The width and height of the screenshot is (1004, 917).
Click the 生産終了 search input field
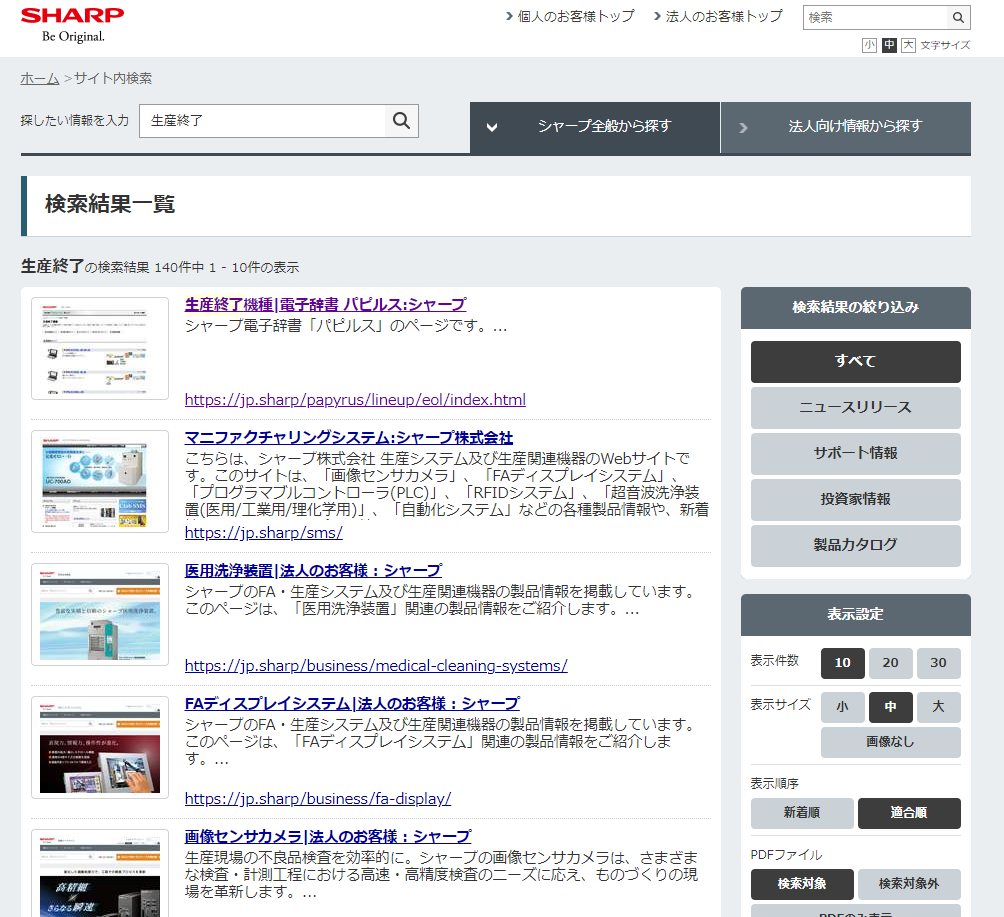point(262,121)
